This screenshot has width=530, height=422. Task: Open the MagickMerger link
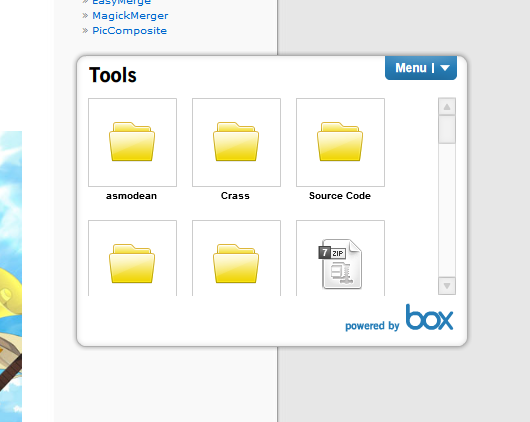click(x=130, y=16)
